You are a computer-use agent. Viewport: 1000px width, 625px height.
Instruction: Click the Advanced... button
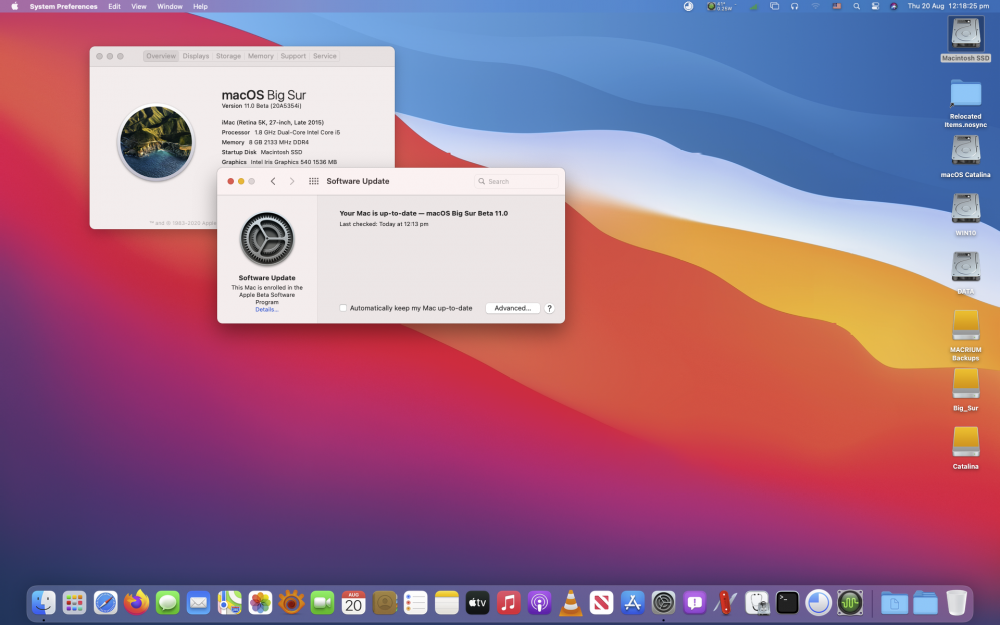pos(513,308)
